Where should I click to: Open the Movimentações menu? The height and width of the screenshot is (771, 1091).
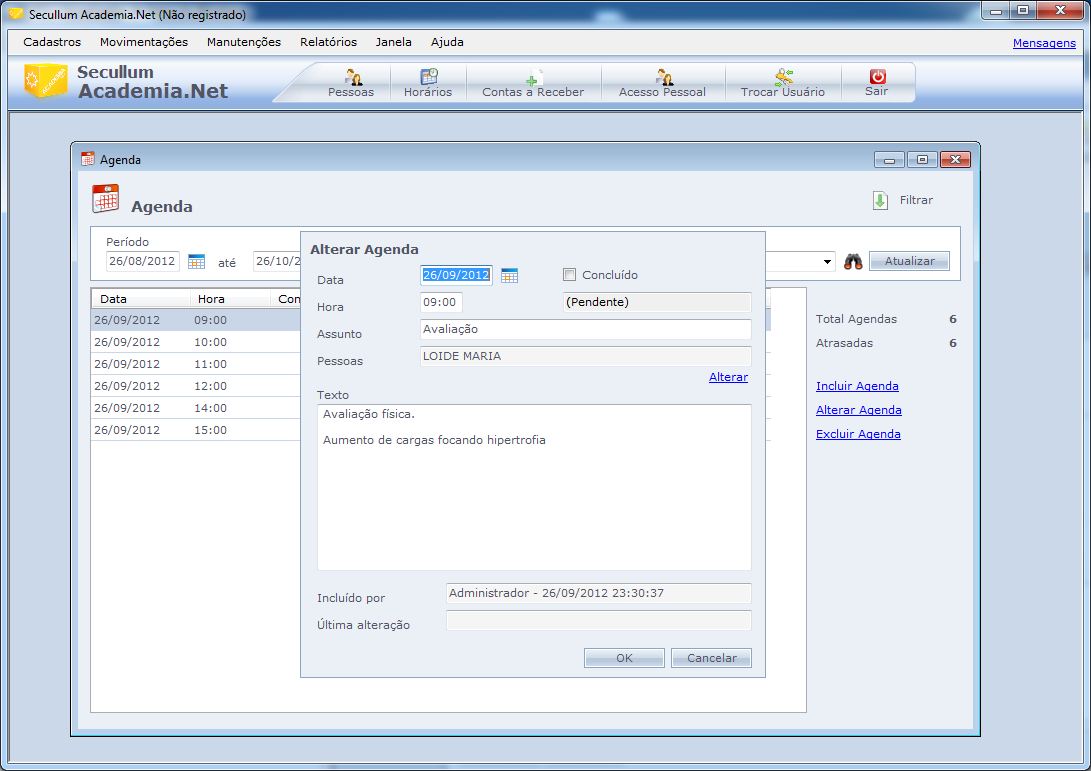pos(144,42)
